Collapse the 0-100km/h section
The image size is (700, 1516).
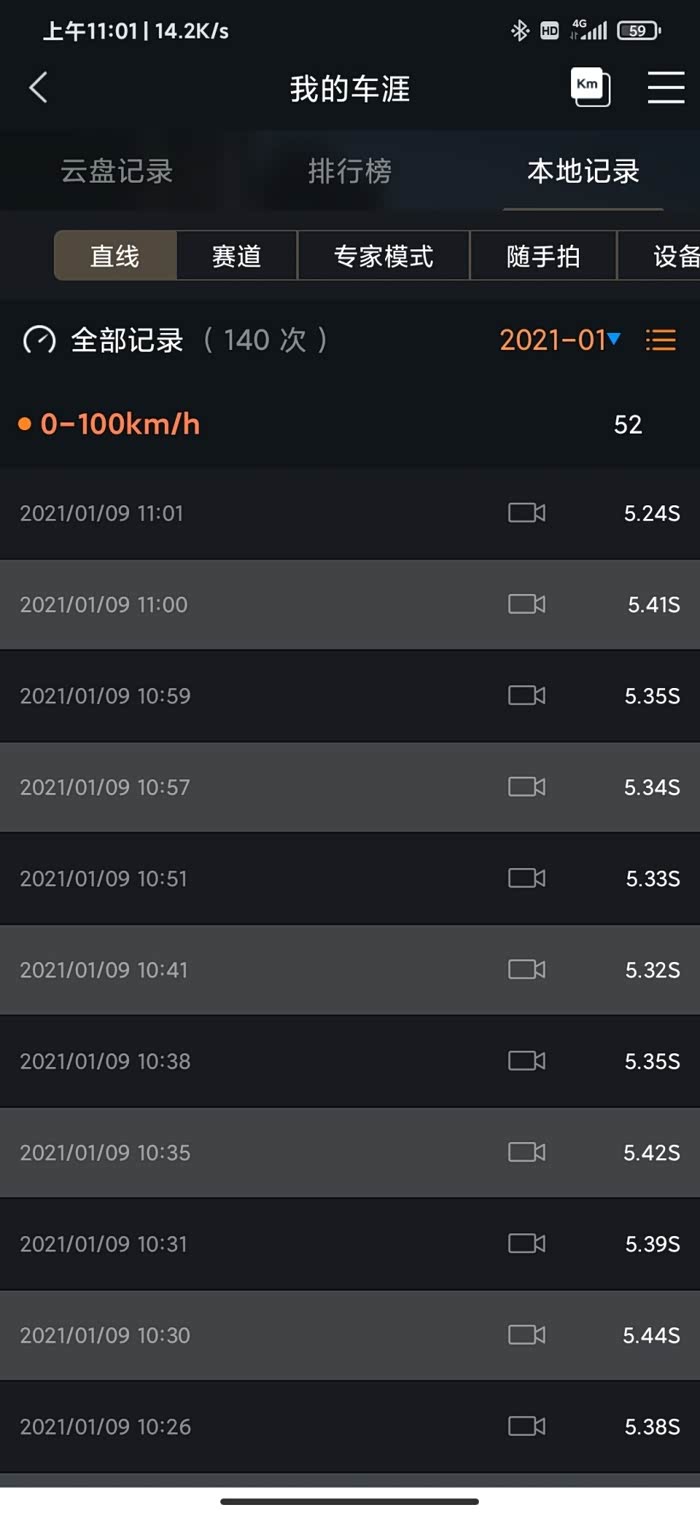(120, 424)
